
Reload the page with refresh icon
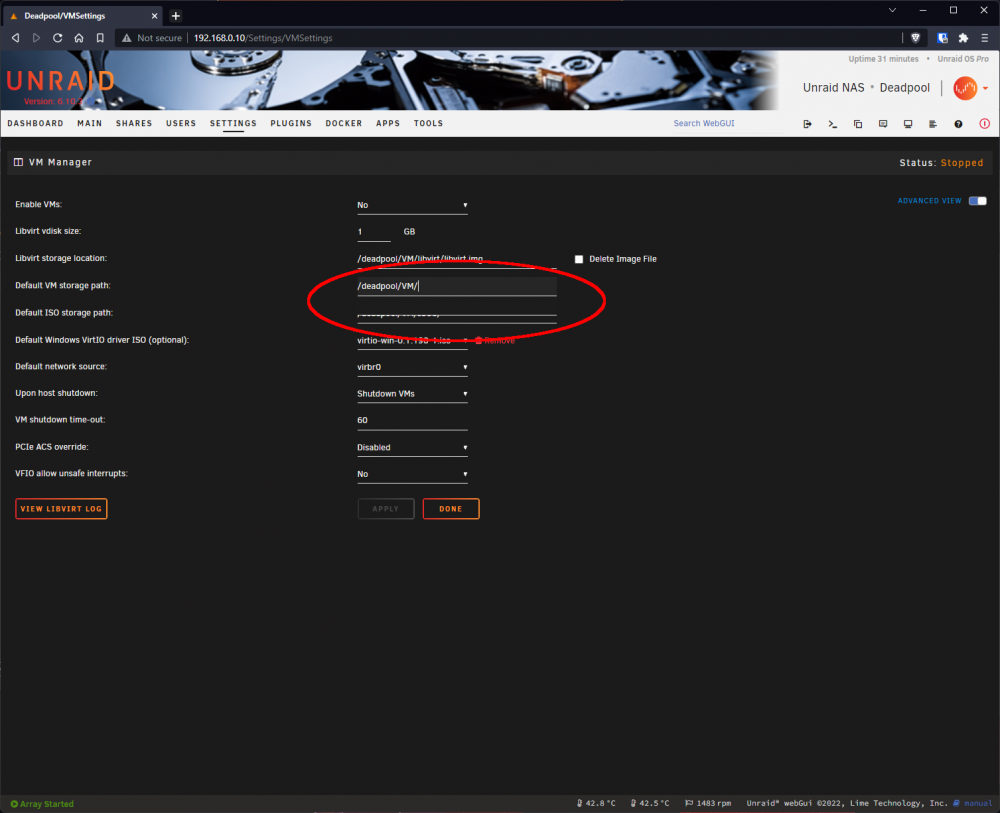[x=57, y=38]
